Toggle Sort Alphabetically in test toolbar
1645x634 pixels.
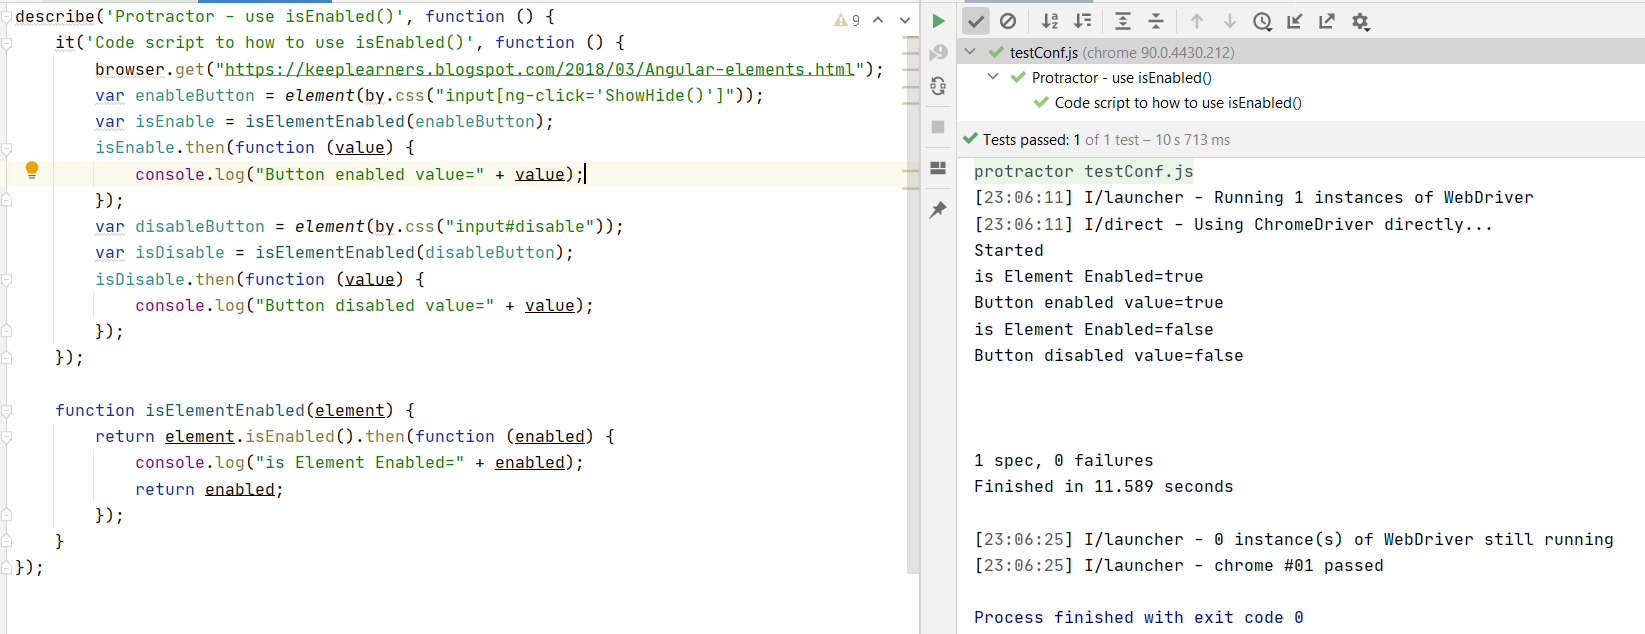pyautogui.click(x=1050, y=21)
